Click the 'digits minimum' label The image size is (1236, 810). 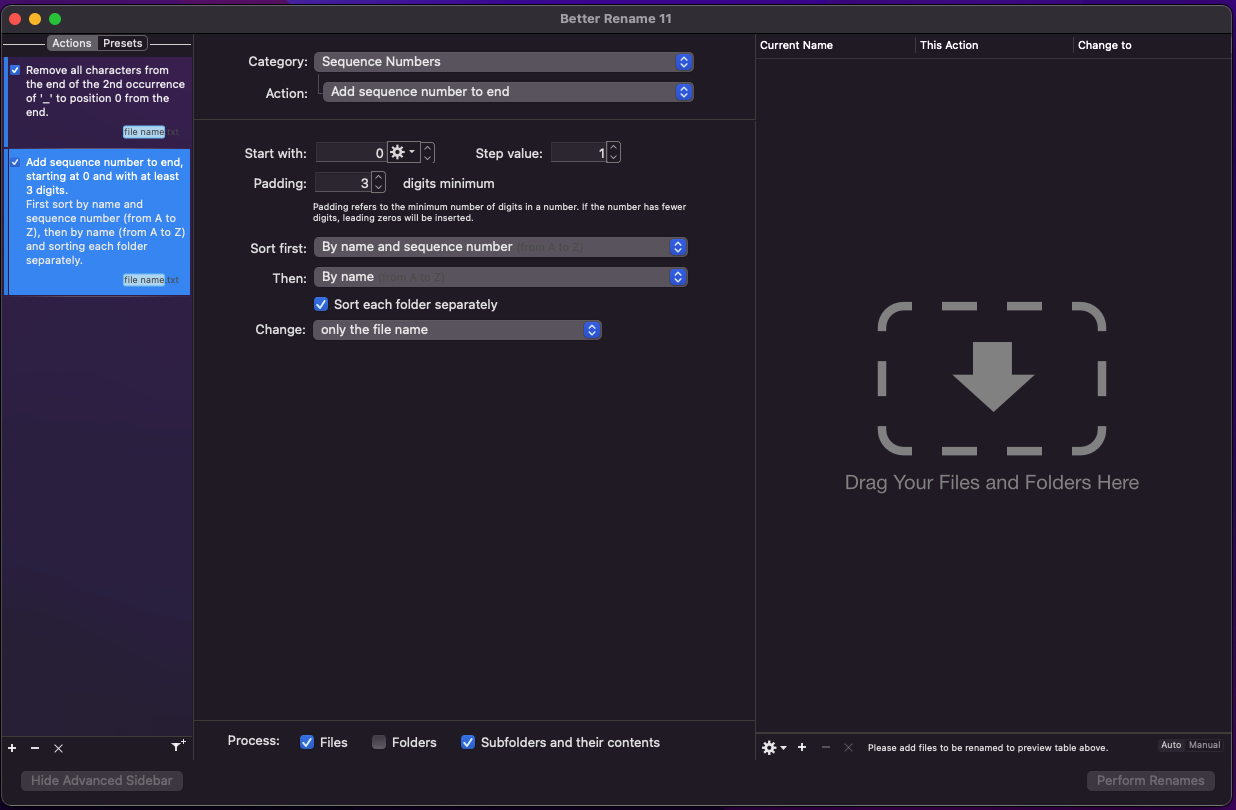coord(449,184)
